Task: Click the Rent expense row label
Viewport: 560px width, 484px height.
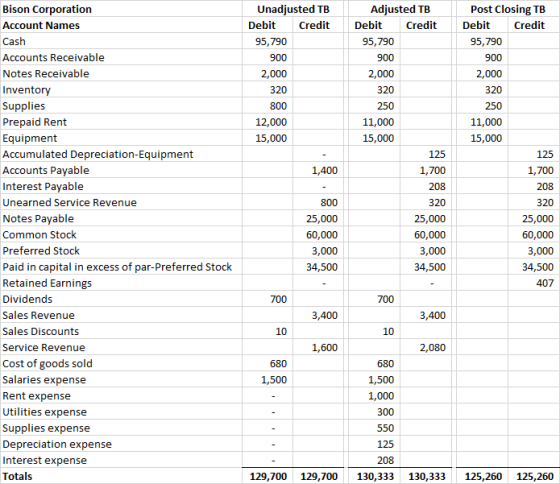Action: (36, 396)
